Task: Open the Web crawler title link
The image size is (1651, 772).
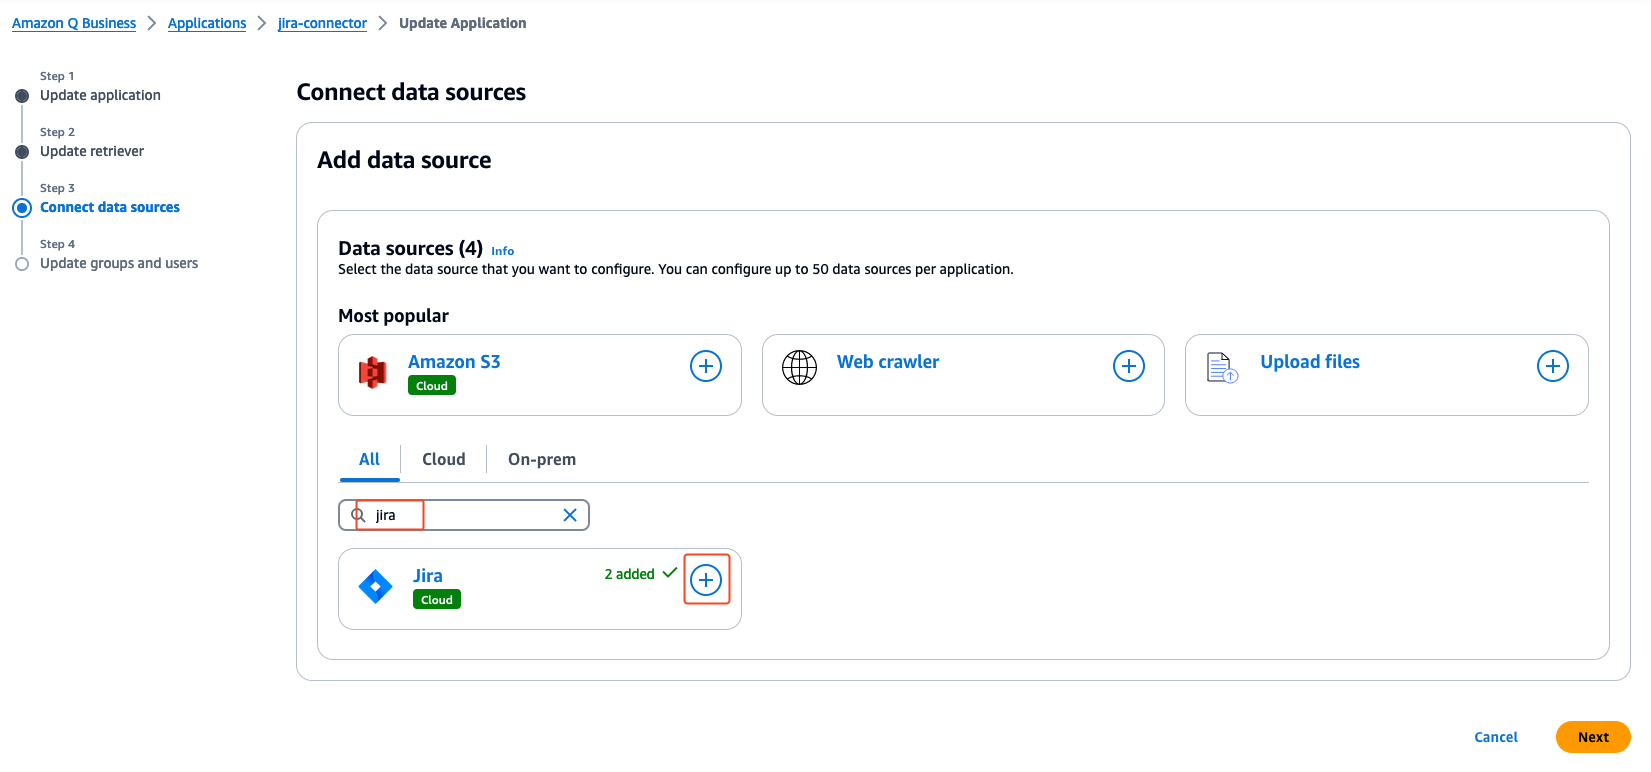Action: point(888,362)
